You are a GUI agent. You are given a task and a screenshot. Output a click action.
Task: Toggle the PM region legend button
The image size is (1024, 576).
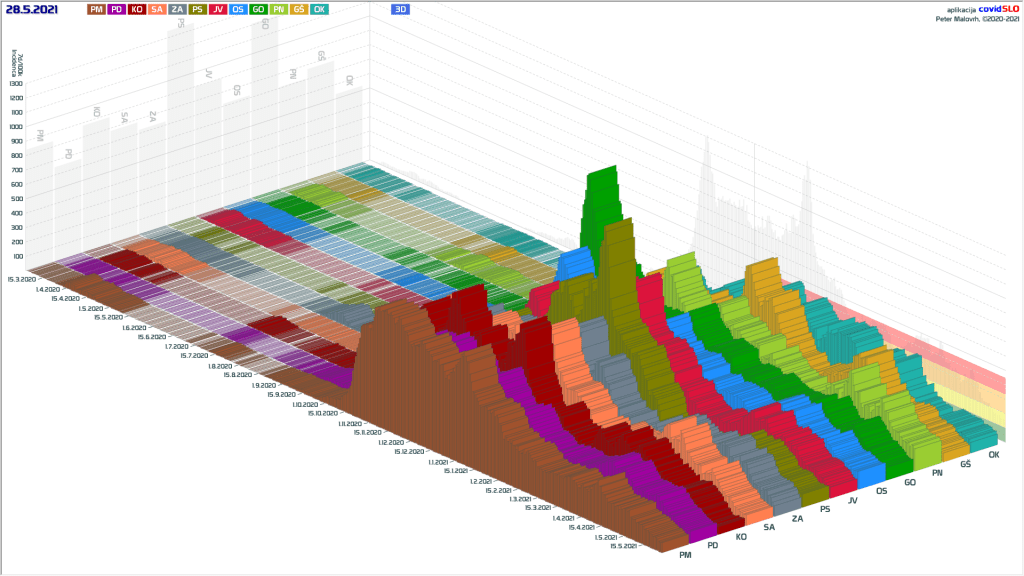[x=96, y=9]
